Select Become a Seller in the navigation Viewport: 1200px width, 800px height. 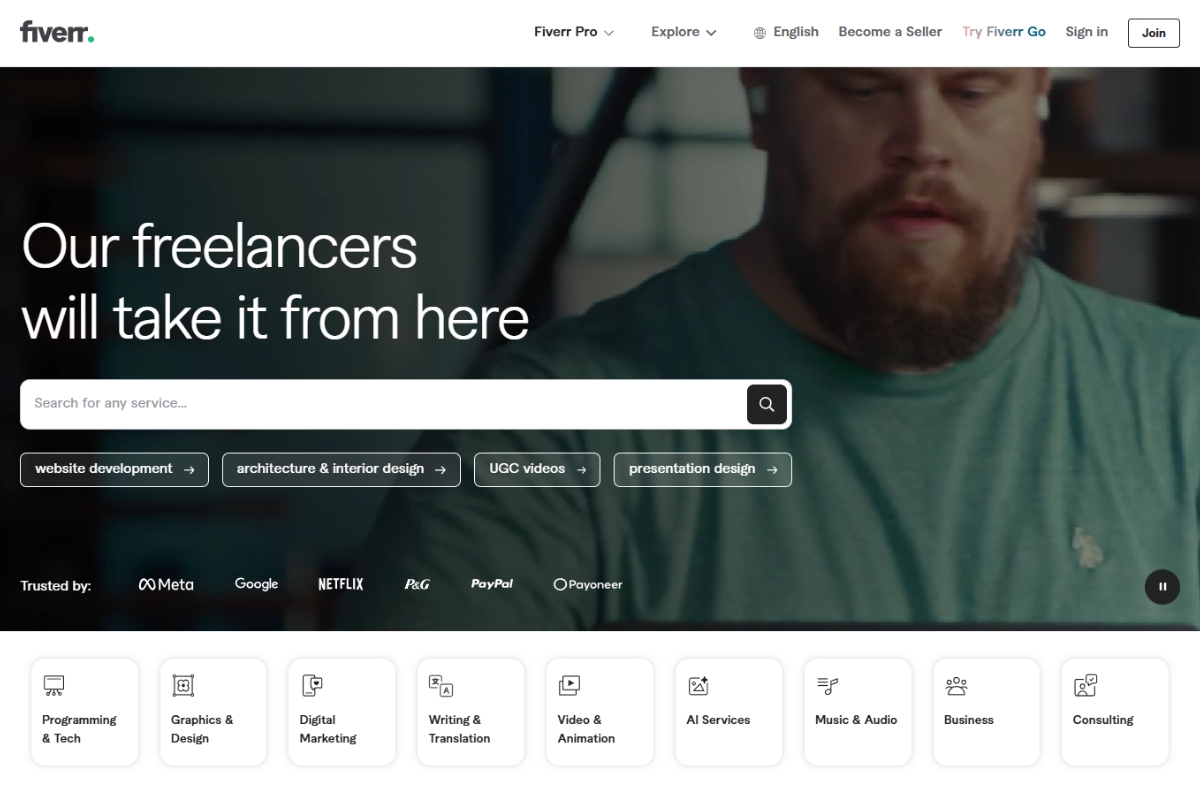(x=890, y=32)
